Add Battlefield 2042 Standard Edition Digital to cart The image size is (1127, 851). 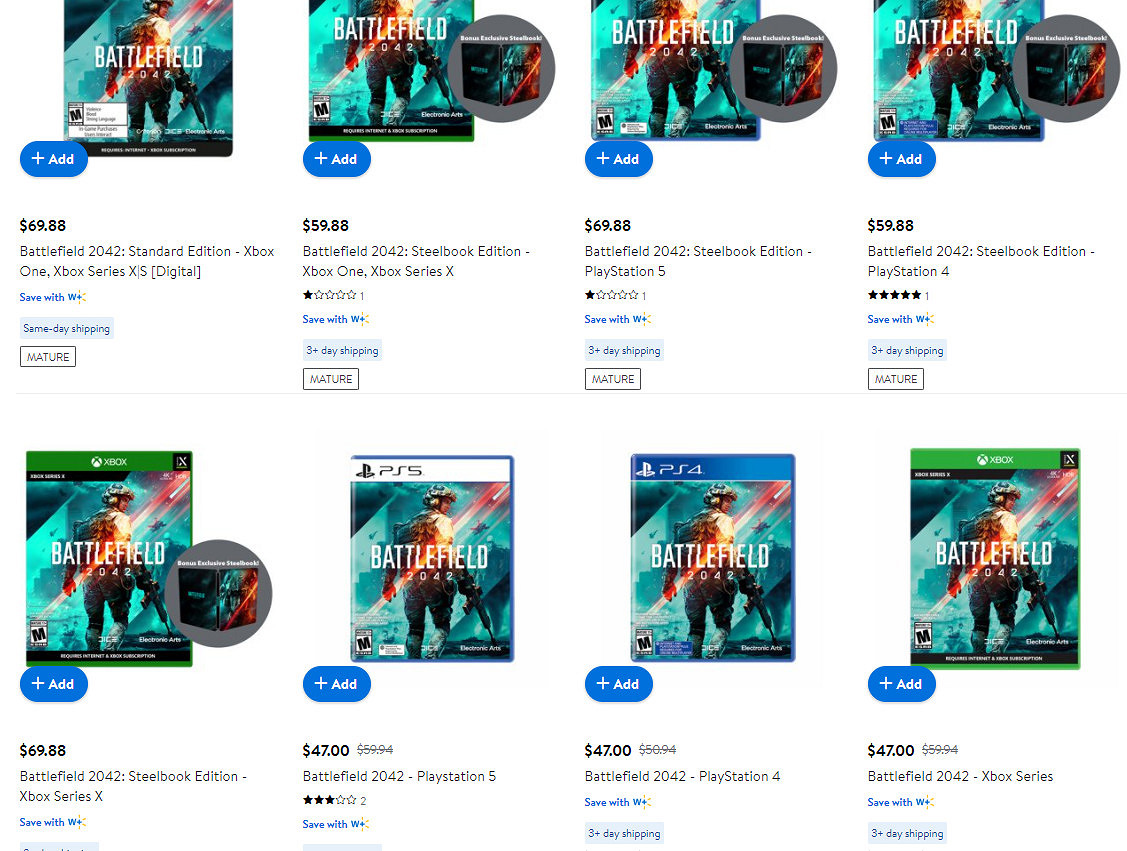point(53,159)
